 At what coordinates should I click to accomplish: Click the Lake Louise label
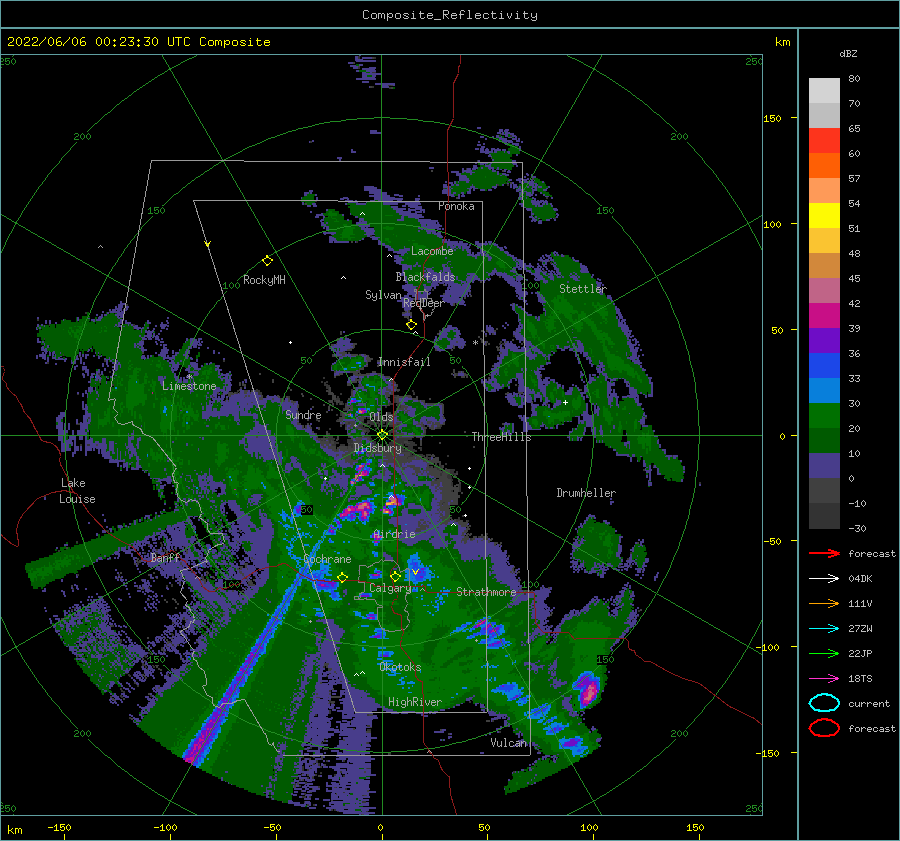[77, 491]
